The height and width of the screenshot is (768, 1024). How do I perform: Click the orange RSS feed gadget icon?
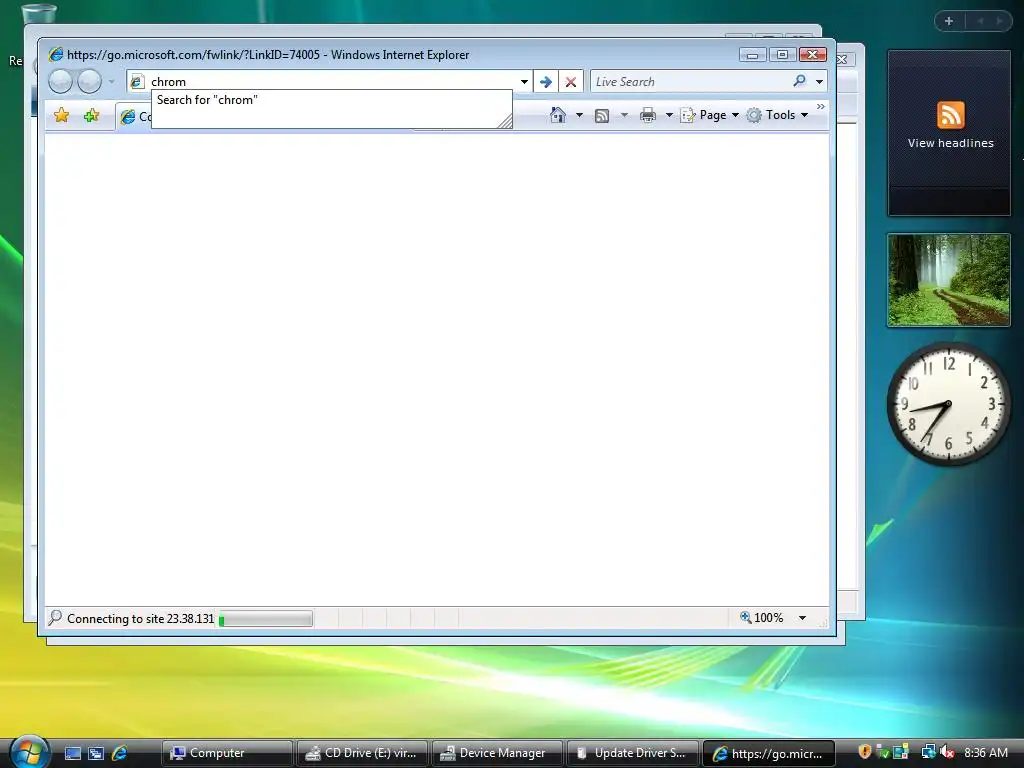(950, 115)
